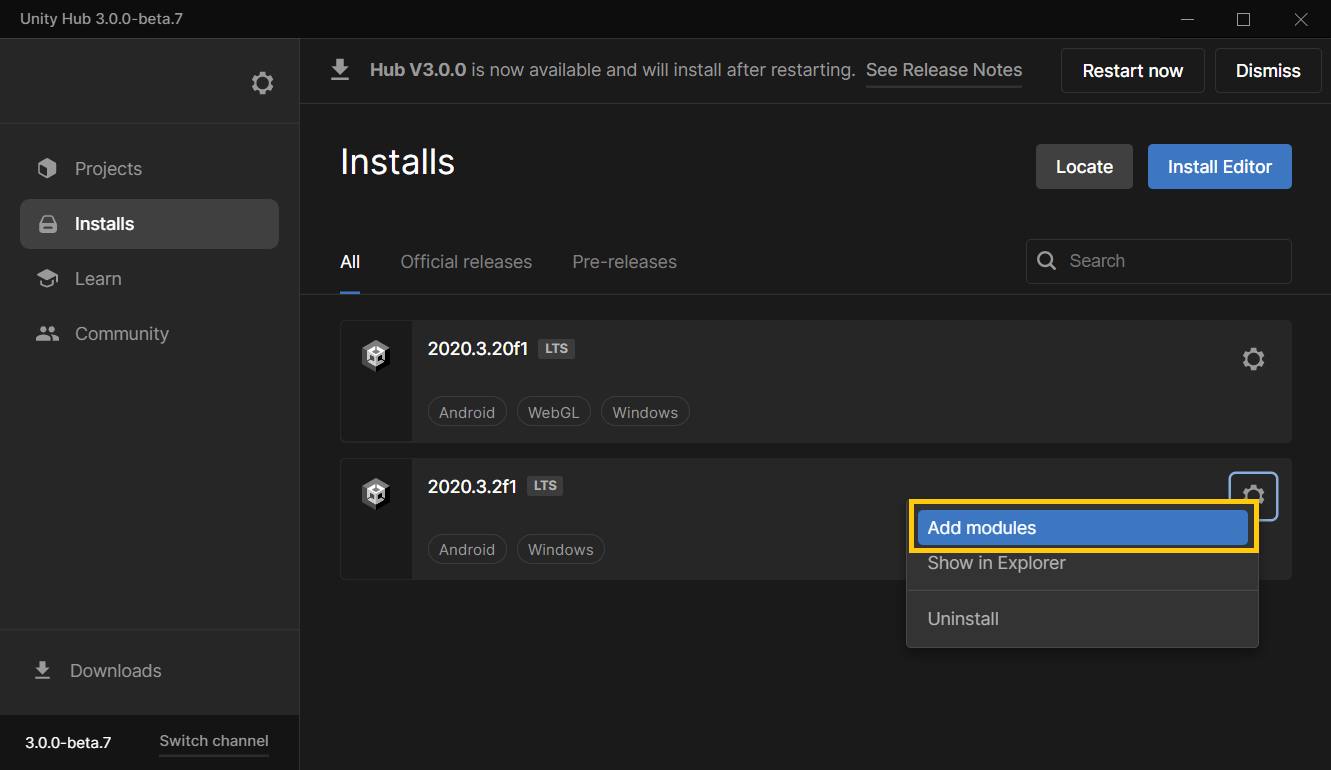Open the Community section

pyautogui.click(x=149, y=334)
